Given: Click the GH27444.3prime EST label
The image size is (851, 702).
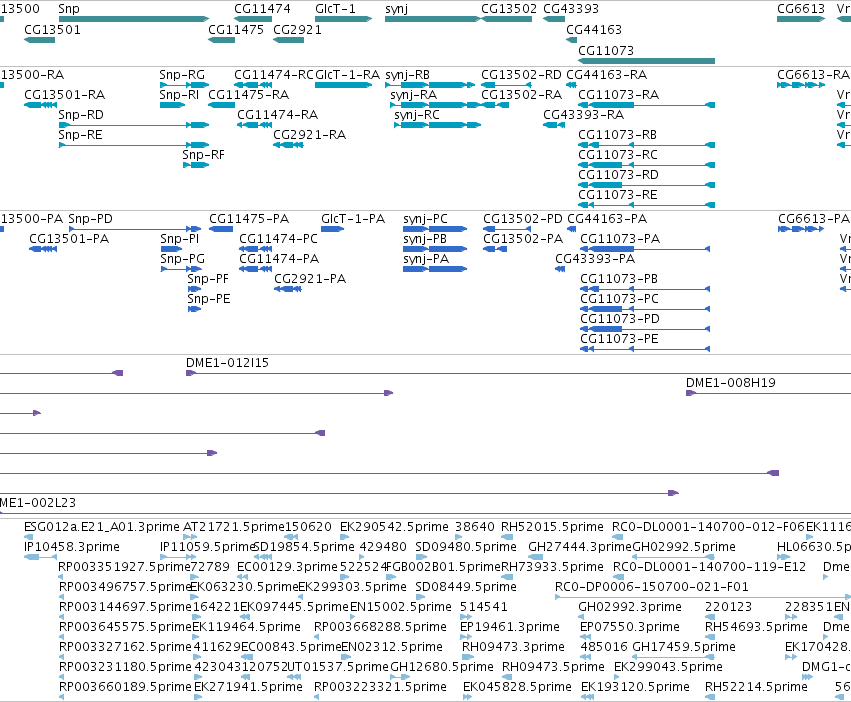Looking at the screenshot, I should (x=580, y=547).
